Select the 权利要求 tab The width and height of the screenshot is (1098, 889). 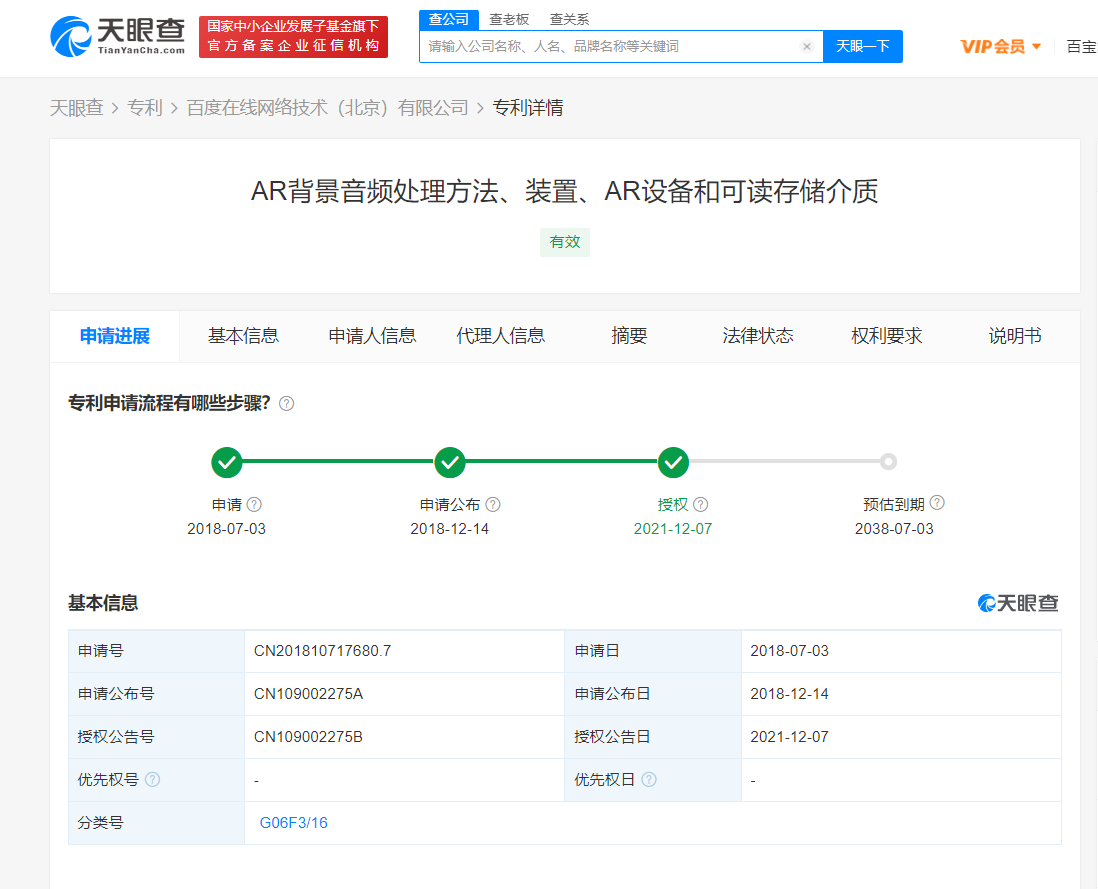pos(887,337)
